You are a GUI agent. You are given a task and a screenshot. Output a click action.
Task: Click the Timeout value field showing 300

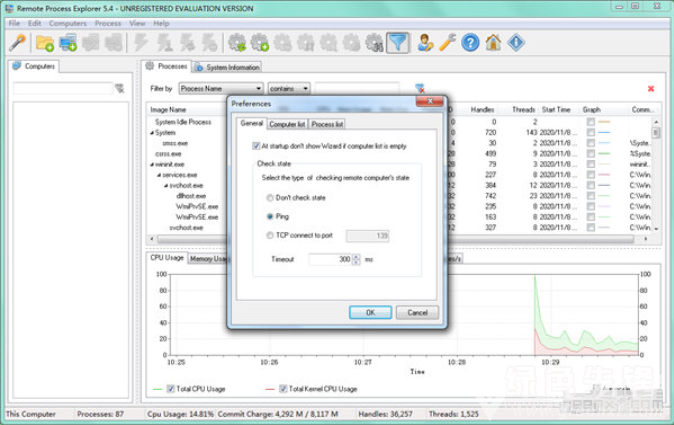coord(330,259)
